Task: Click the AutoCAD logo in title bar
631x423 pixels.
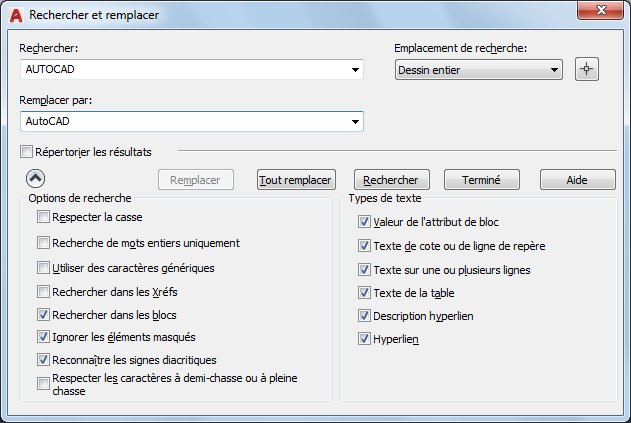Action: (16, 15)
